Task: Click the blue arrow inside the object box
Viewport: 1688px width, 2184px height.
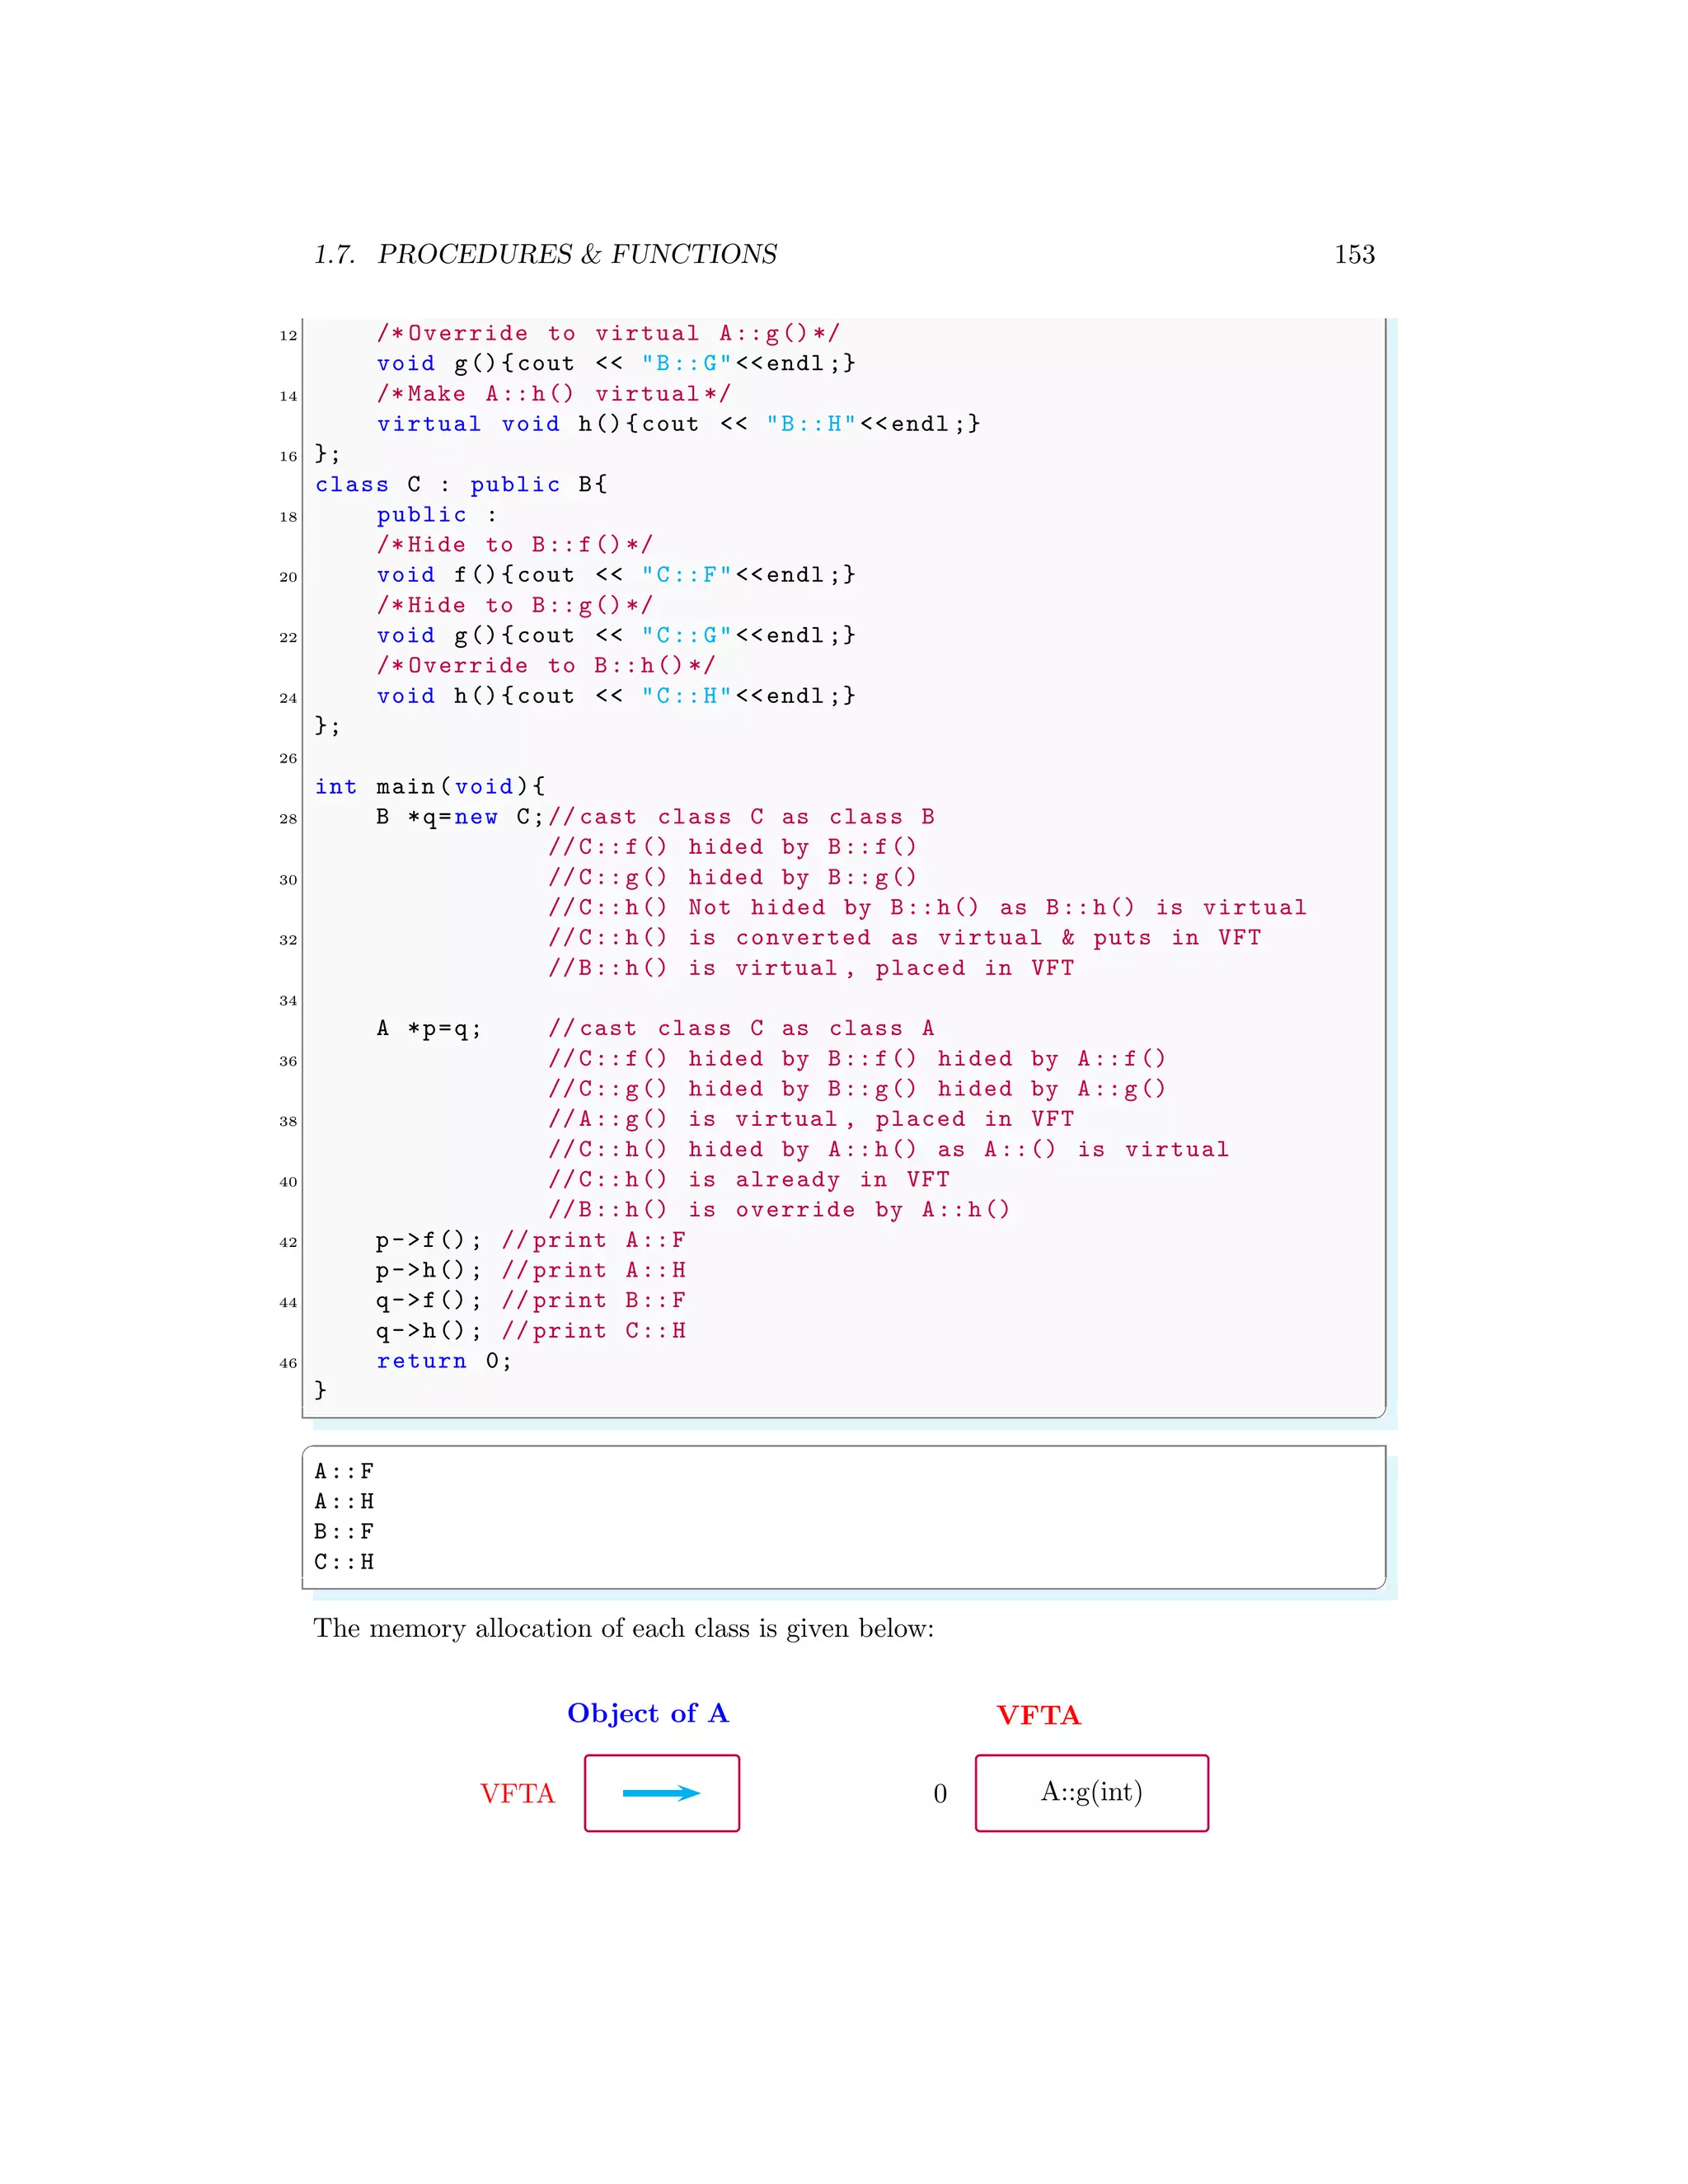Action: coord(661,1793)
